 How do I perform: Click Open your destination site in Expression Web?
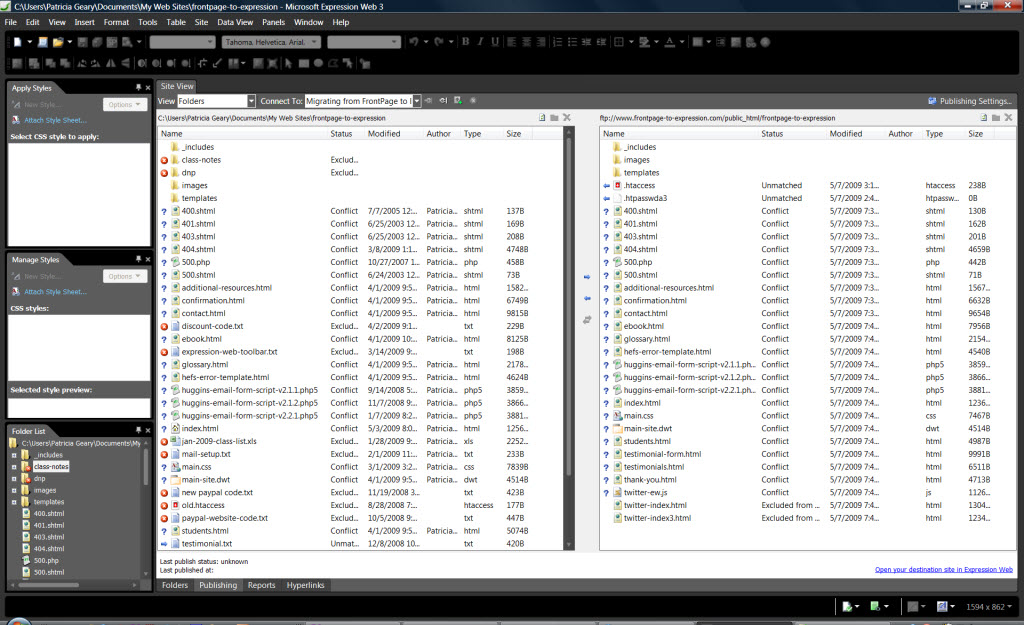click(x=944, y=569)
